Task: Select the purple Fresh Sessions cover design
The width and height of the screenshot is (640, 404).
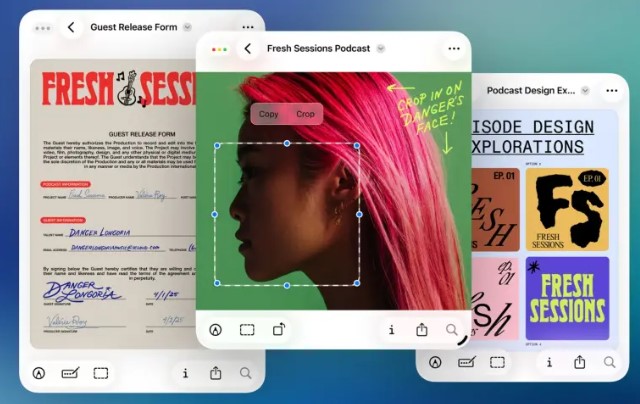Action: 567,298
